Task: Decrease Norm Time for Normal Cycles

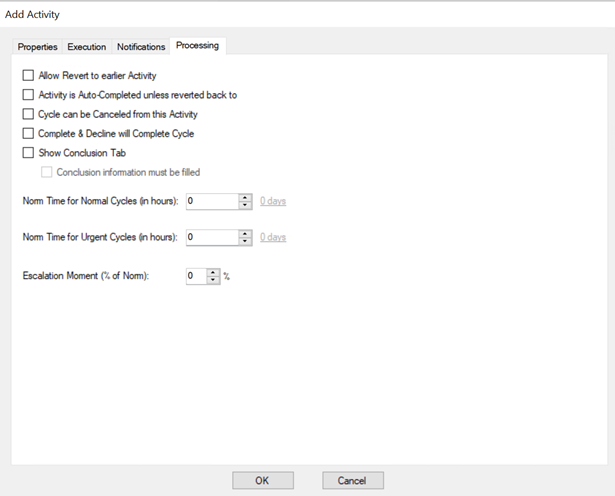Action: pos(245,205)
